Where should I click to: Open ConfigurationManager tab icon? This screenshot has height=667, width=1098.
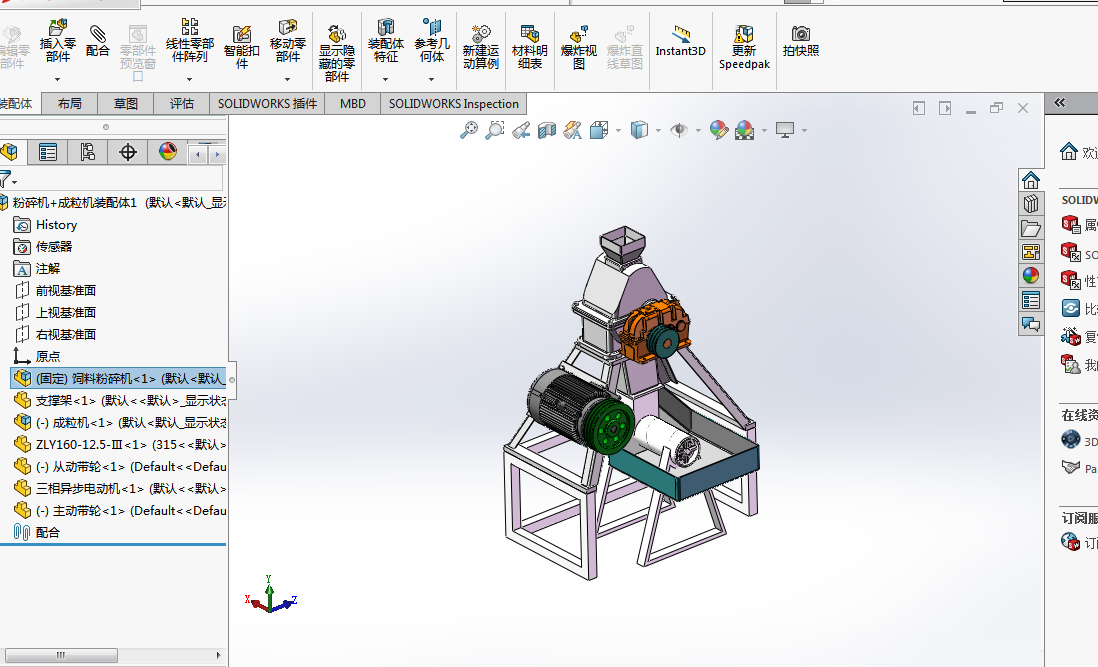pos(88,152)
